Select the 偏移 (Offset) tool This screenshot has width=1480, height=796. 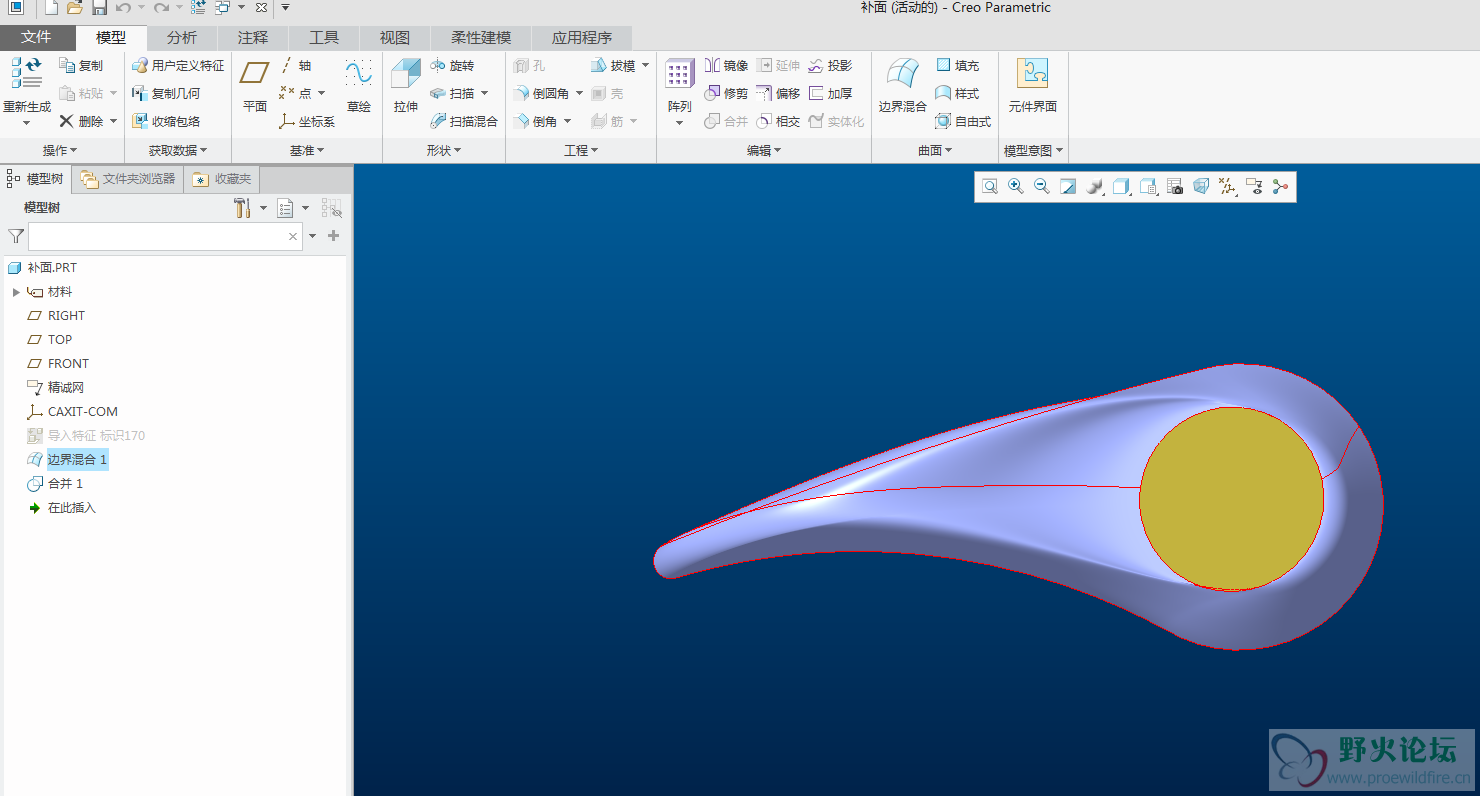tap(778, 93)
